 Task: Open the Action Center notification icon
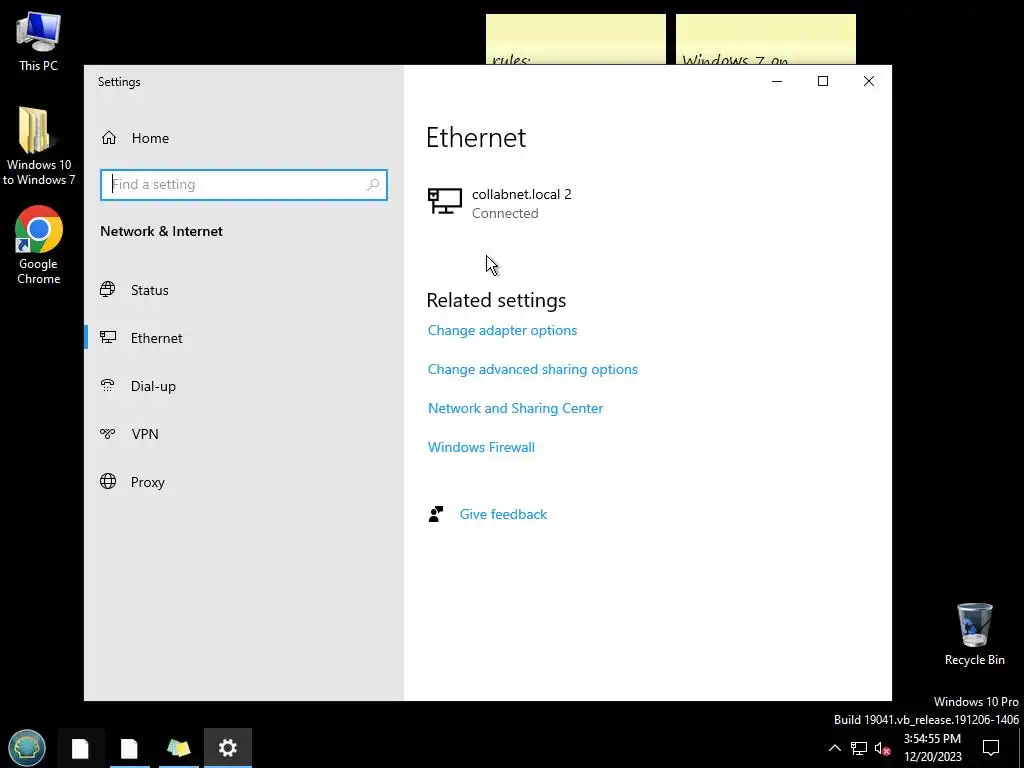click(991, 748)
